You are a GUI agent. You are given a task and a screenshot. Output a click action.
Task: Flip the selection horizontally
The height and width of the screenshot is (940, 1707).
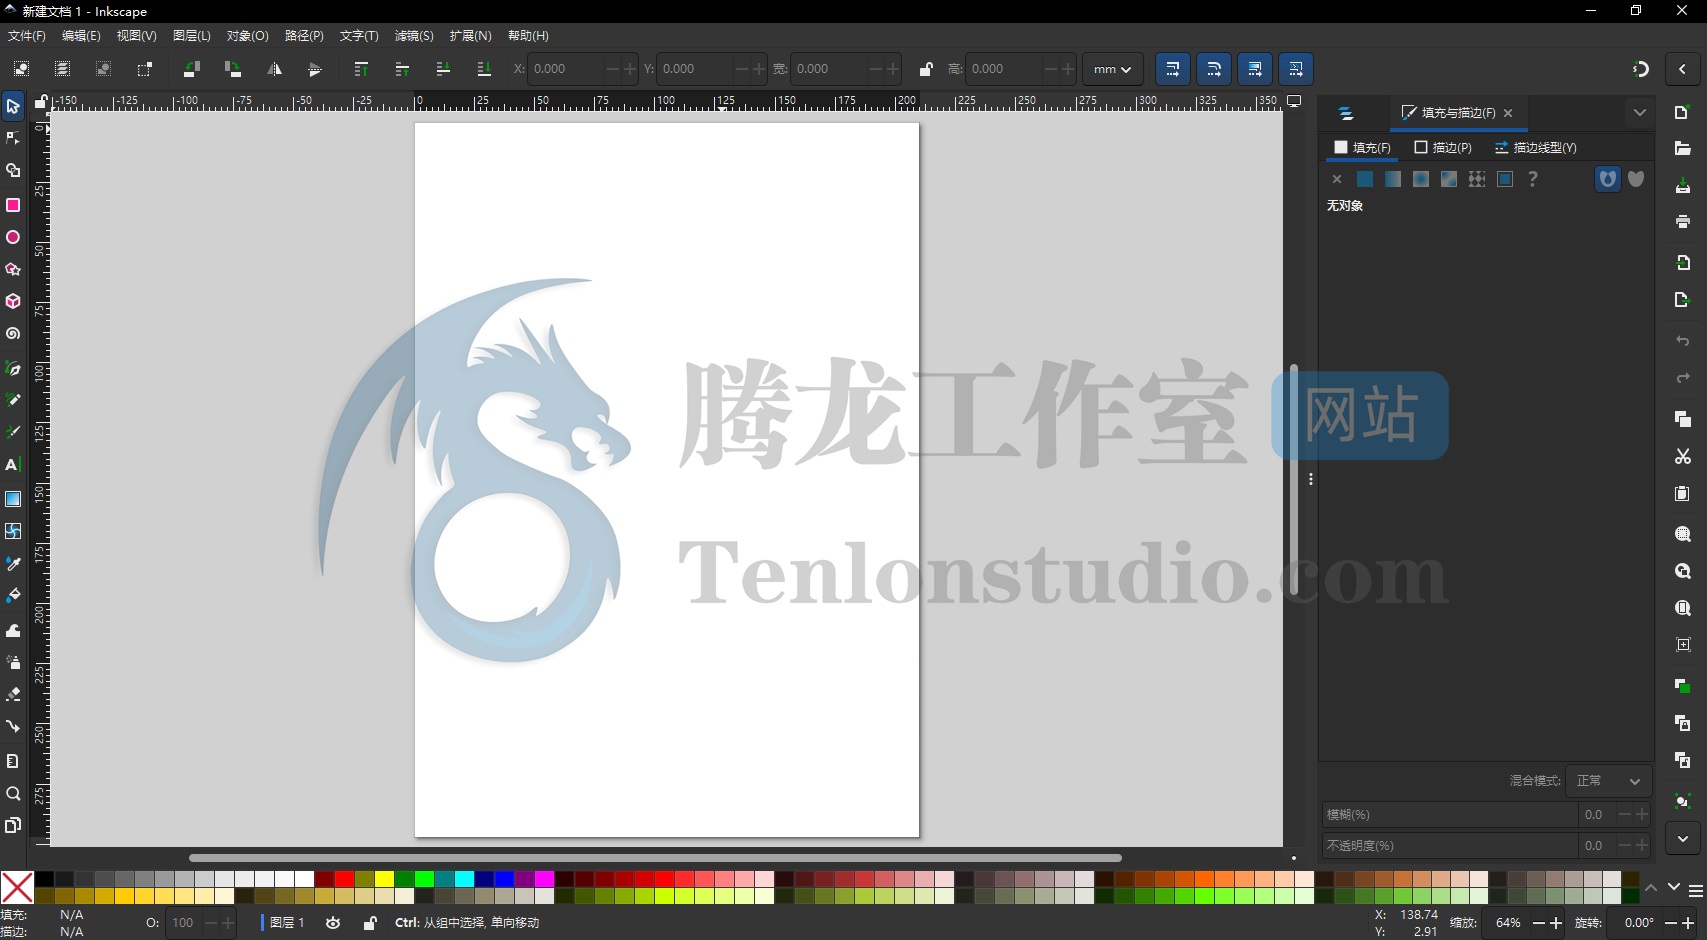click(x=276, y=68)
